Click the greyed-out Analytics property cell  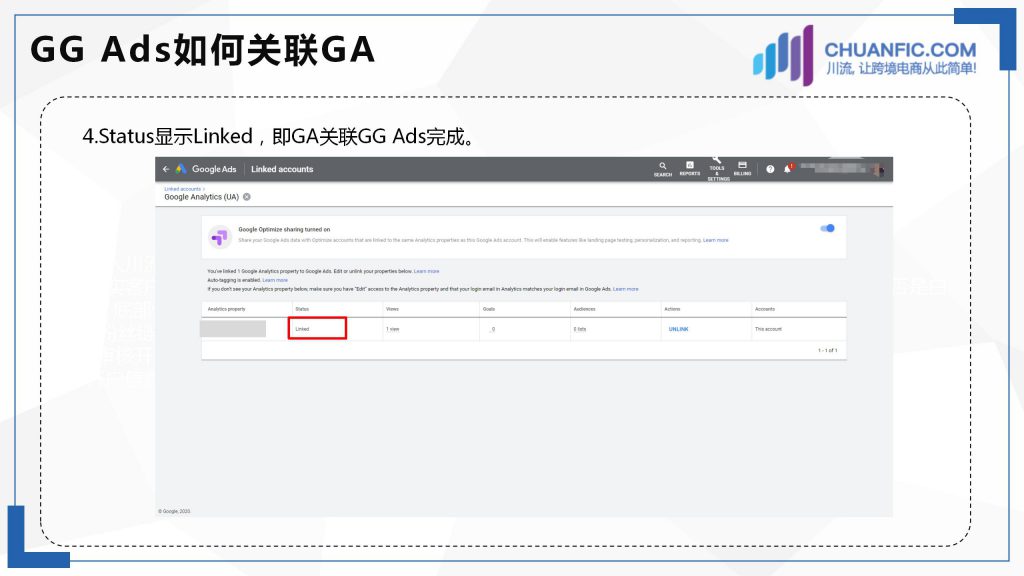(x=233, y=328)
